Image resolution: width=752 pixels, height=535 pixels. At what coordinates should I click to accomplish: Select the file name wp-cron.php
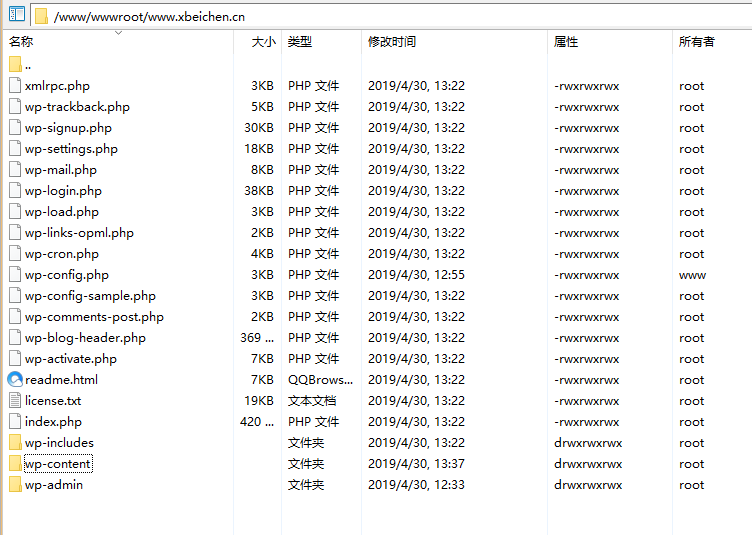tap(62, 254)
